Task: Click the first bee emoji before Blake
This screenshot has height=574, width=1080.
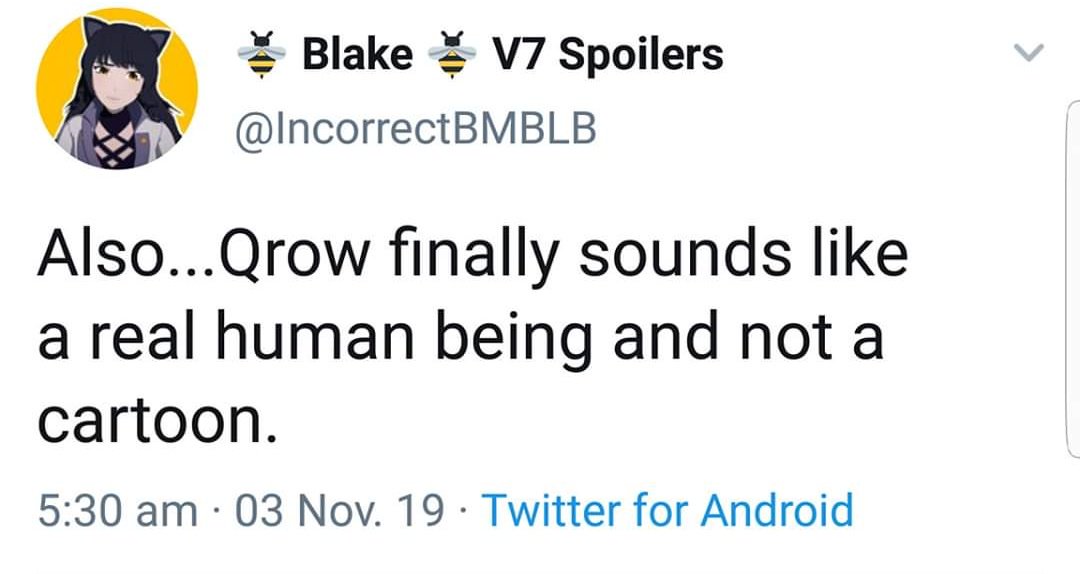Action: click(x=261, y=54)
